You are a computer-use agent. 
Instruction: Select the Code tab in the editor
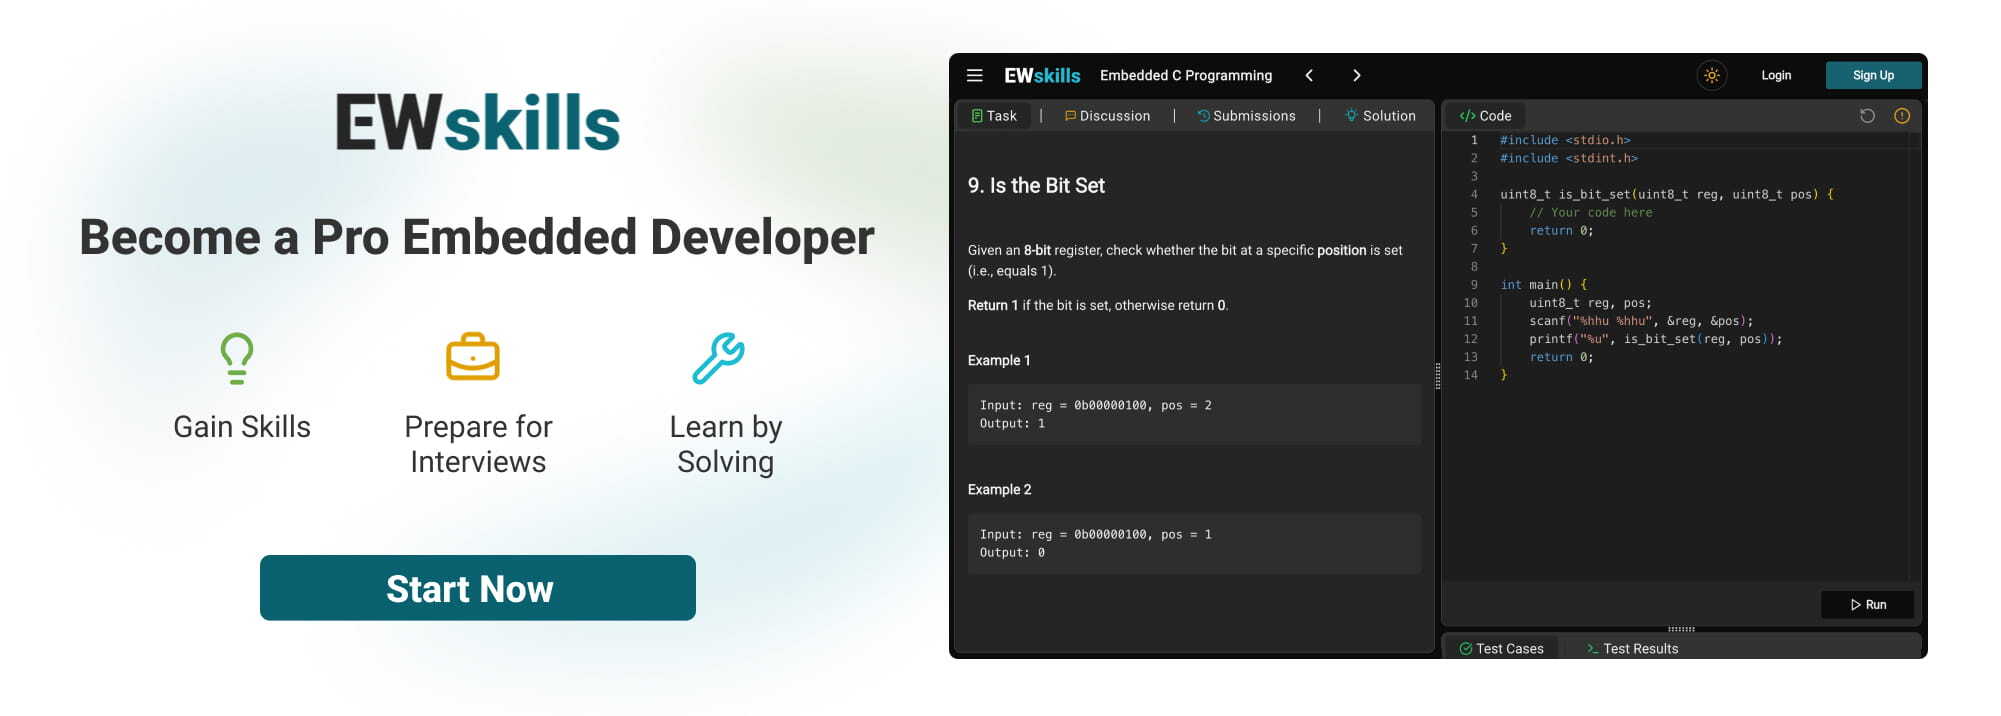click(1485, 116)
